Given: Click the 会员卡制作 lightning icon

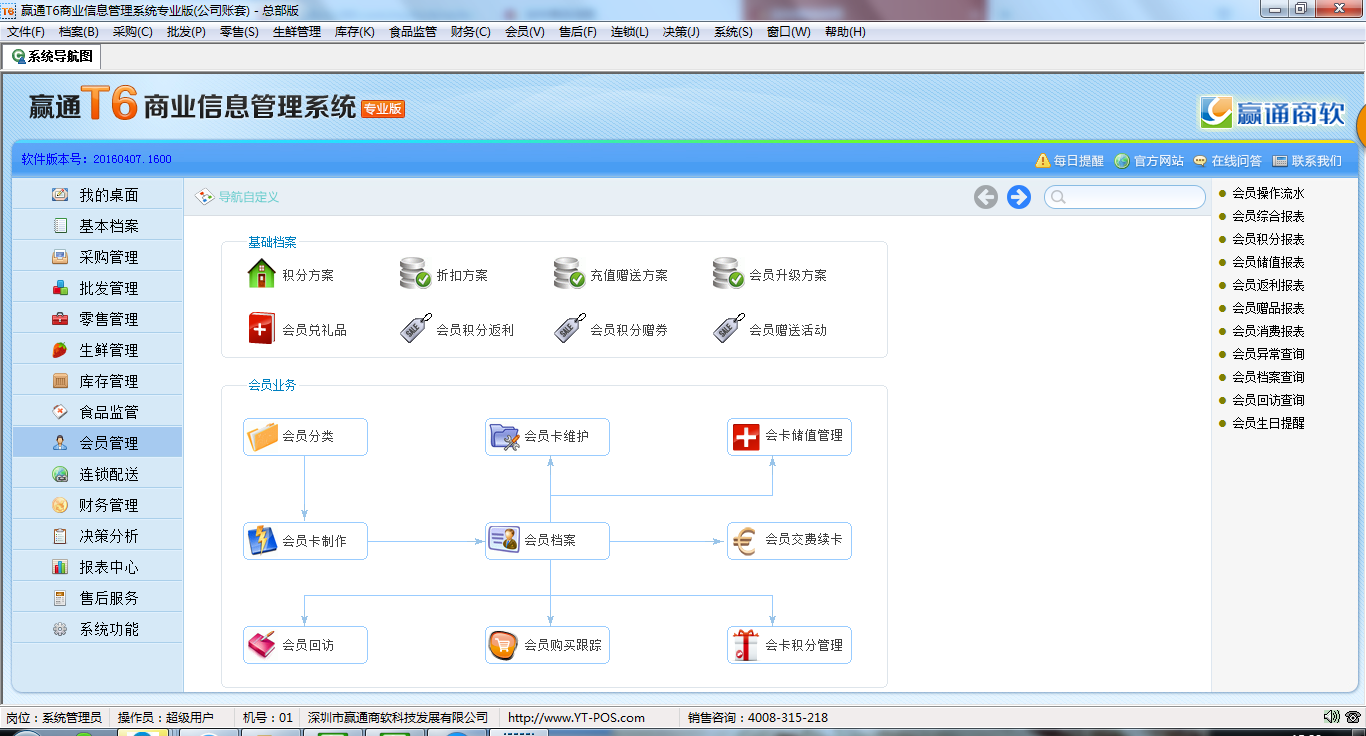Looking at the screenshot, I should point(262,541).
